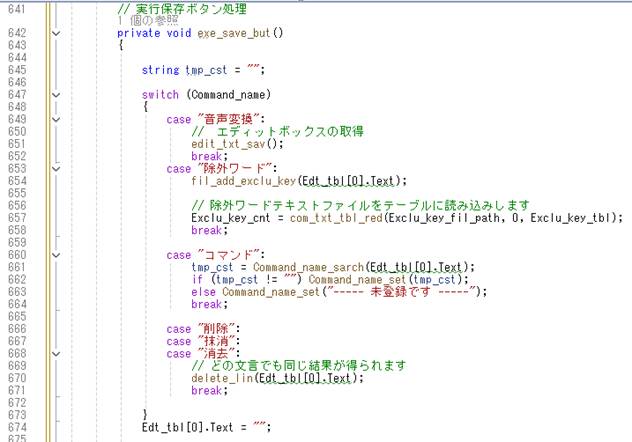Click the "削除" case label

pyautogui.click(x=212, y=329)
